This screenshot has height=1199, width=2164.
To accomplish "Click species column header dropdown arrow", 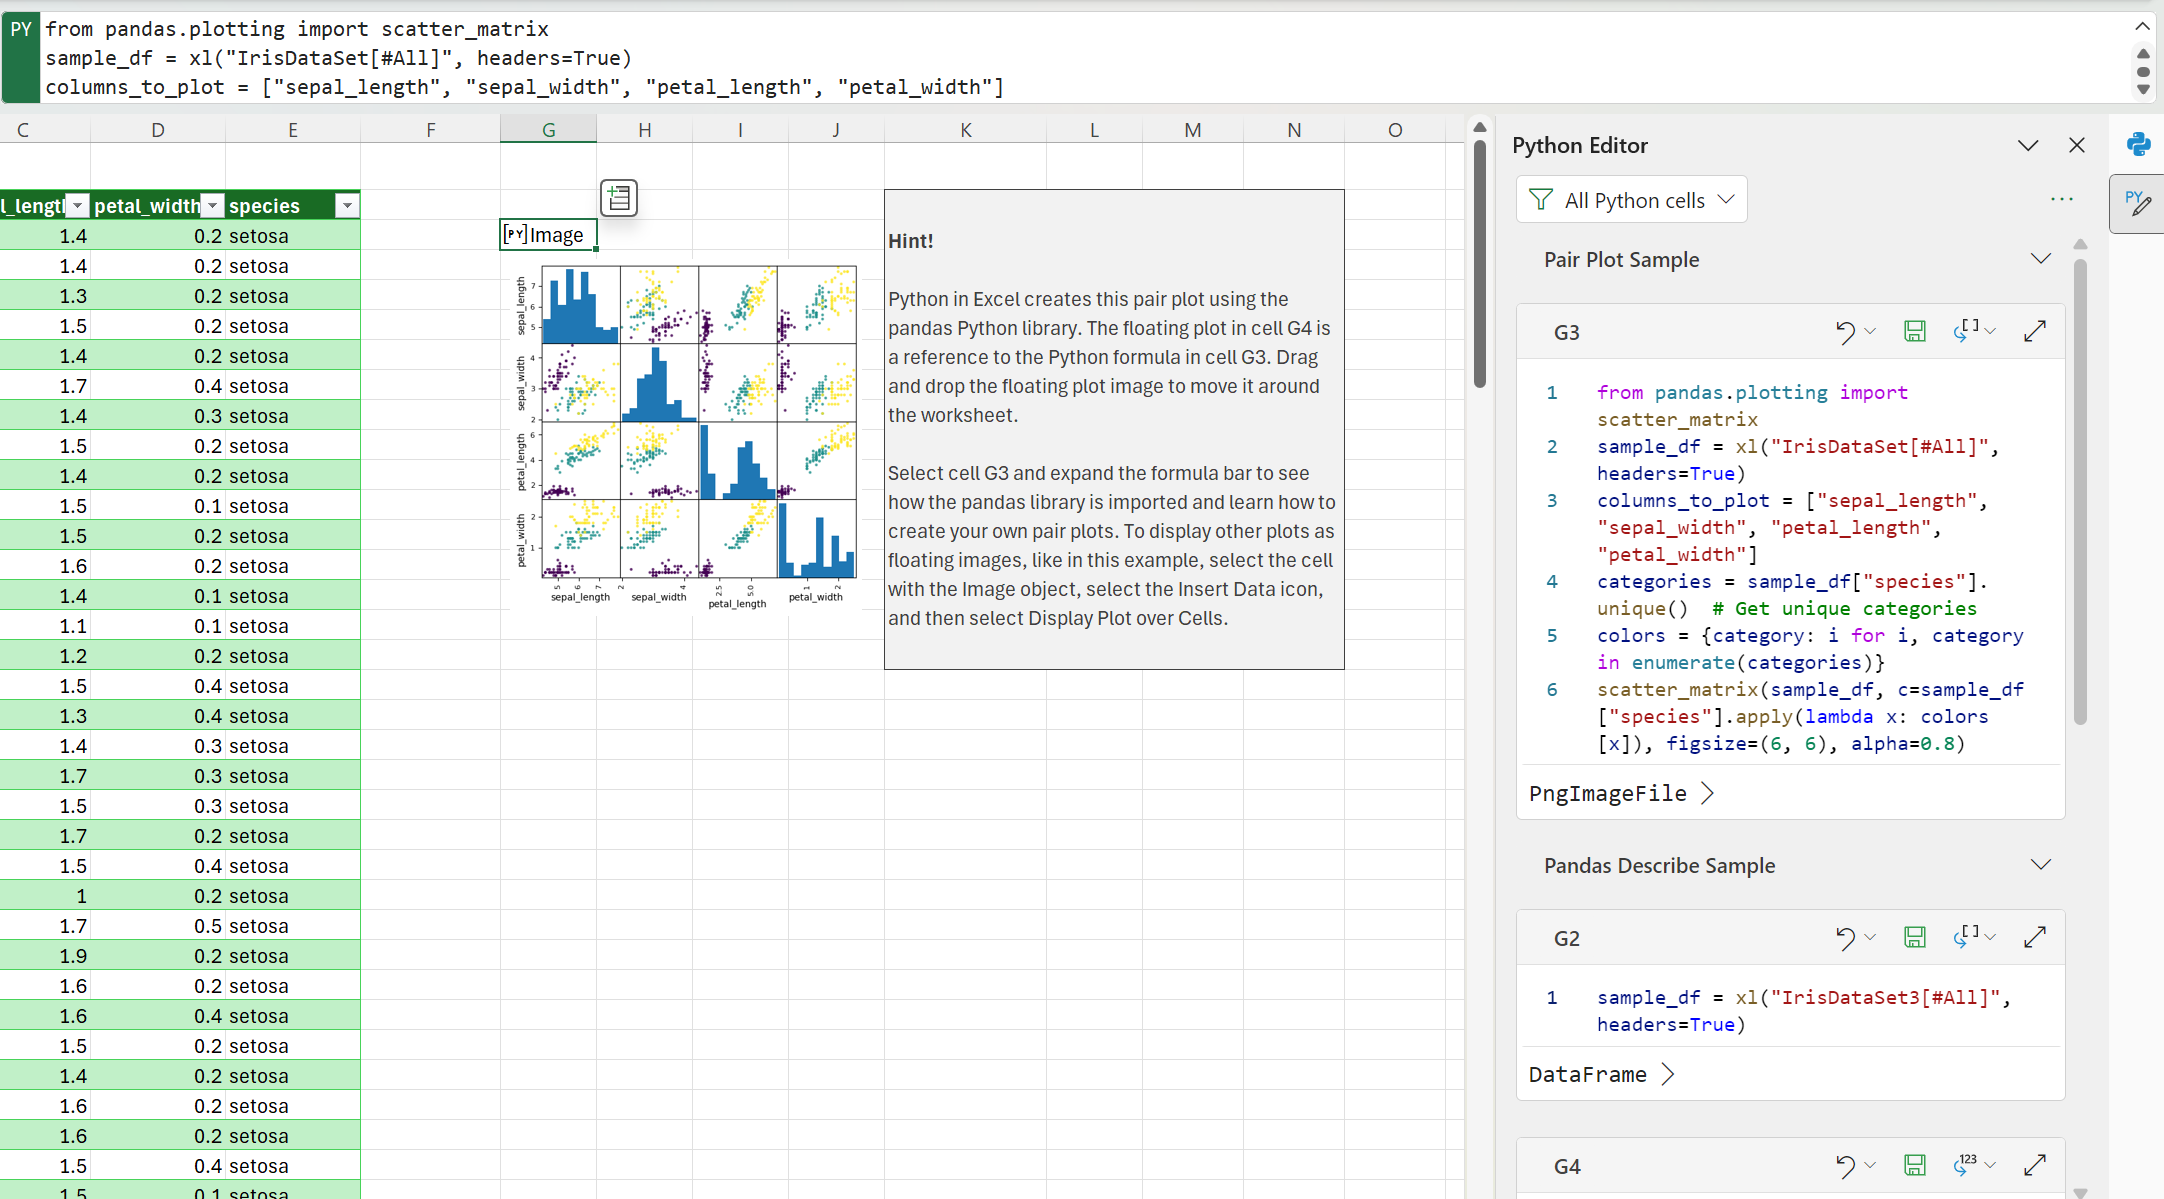I will pos(344,205).
